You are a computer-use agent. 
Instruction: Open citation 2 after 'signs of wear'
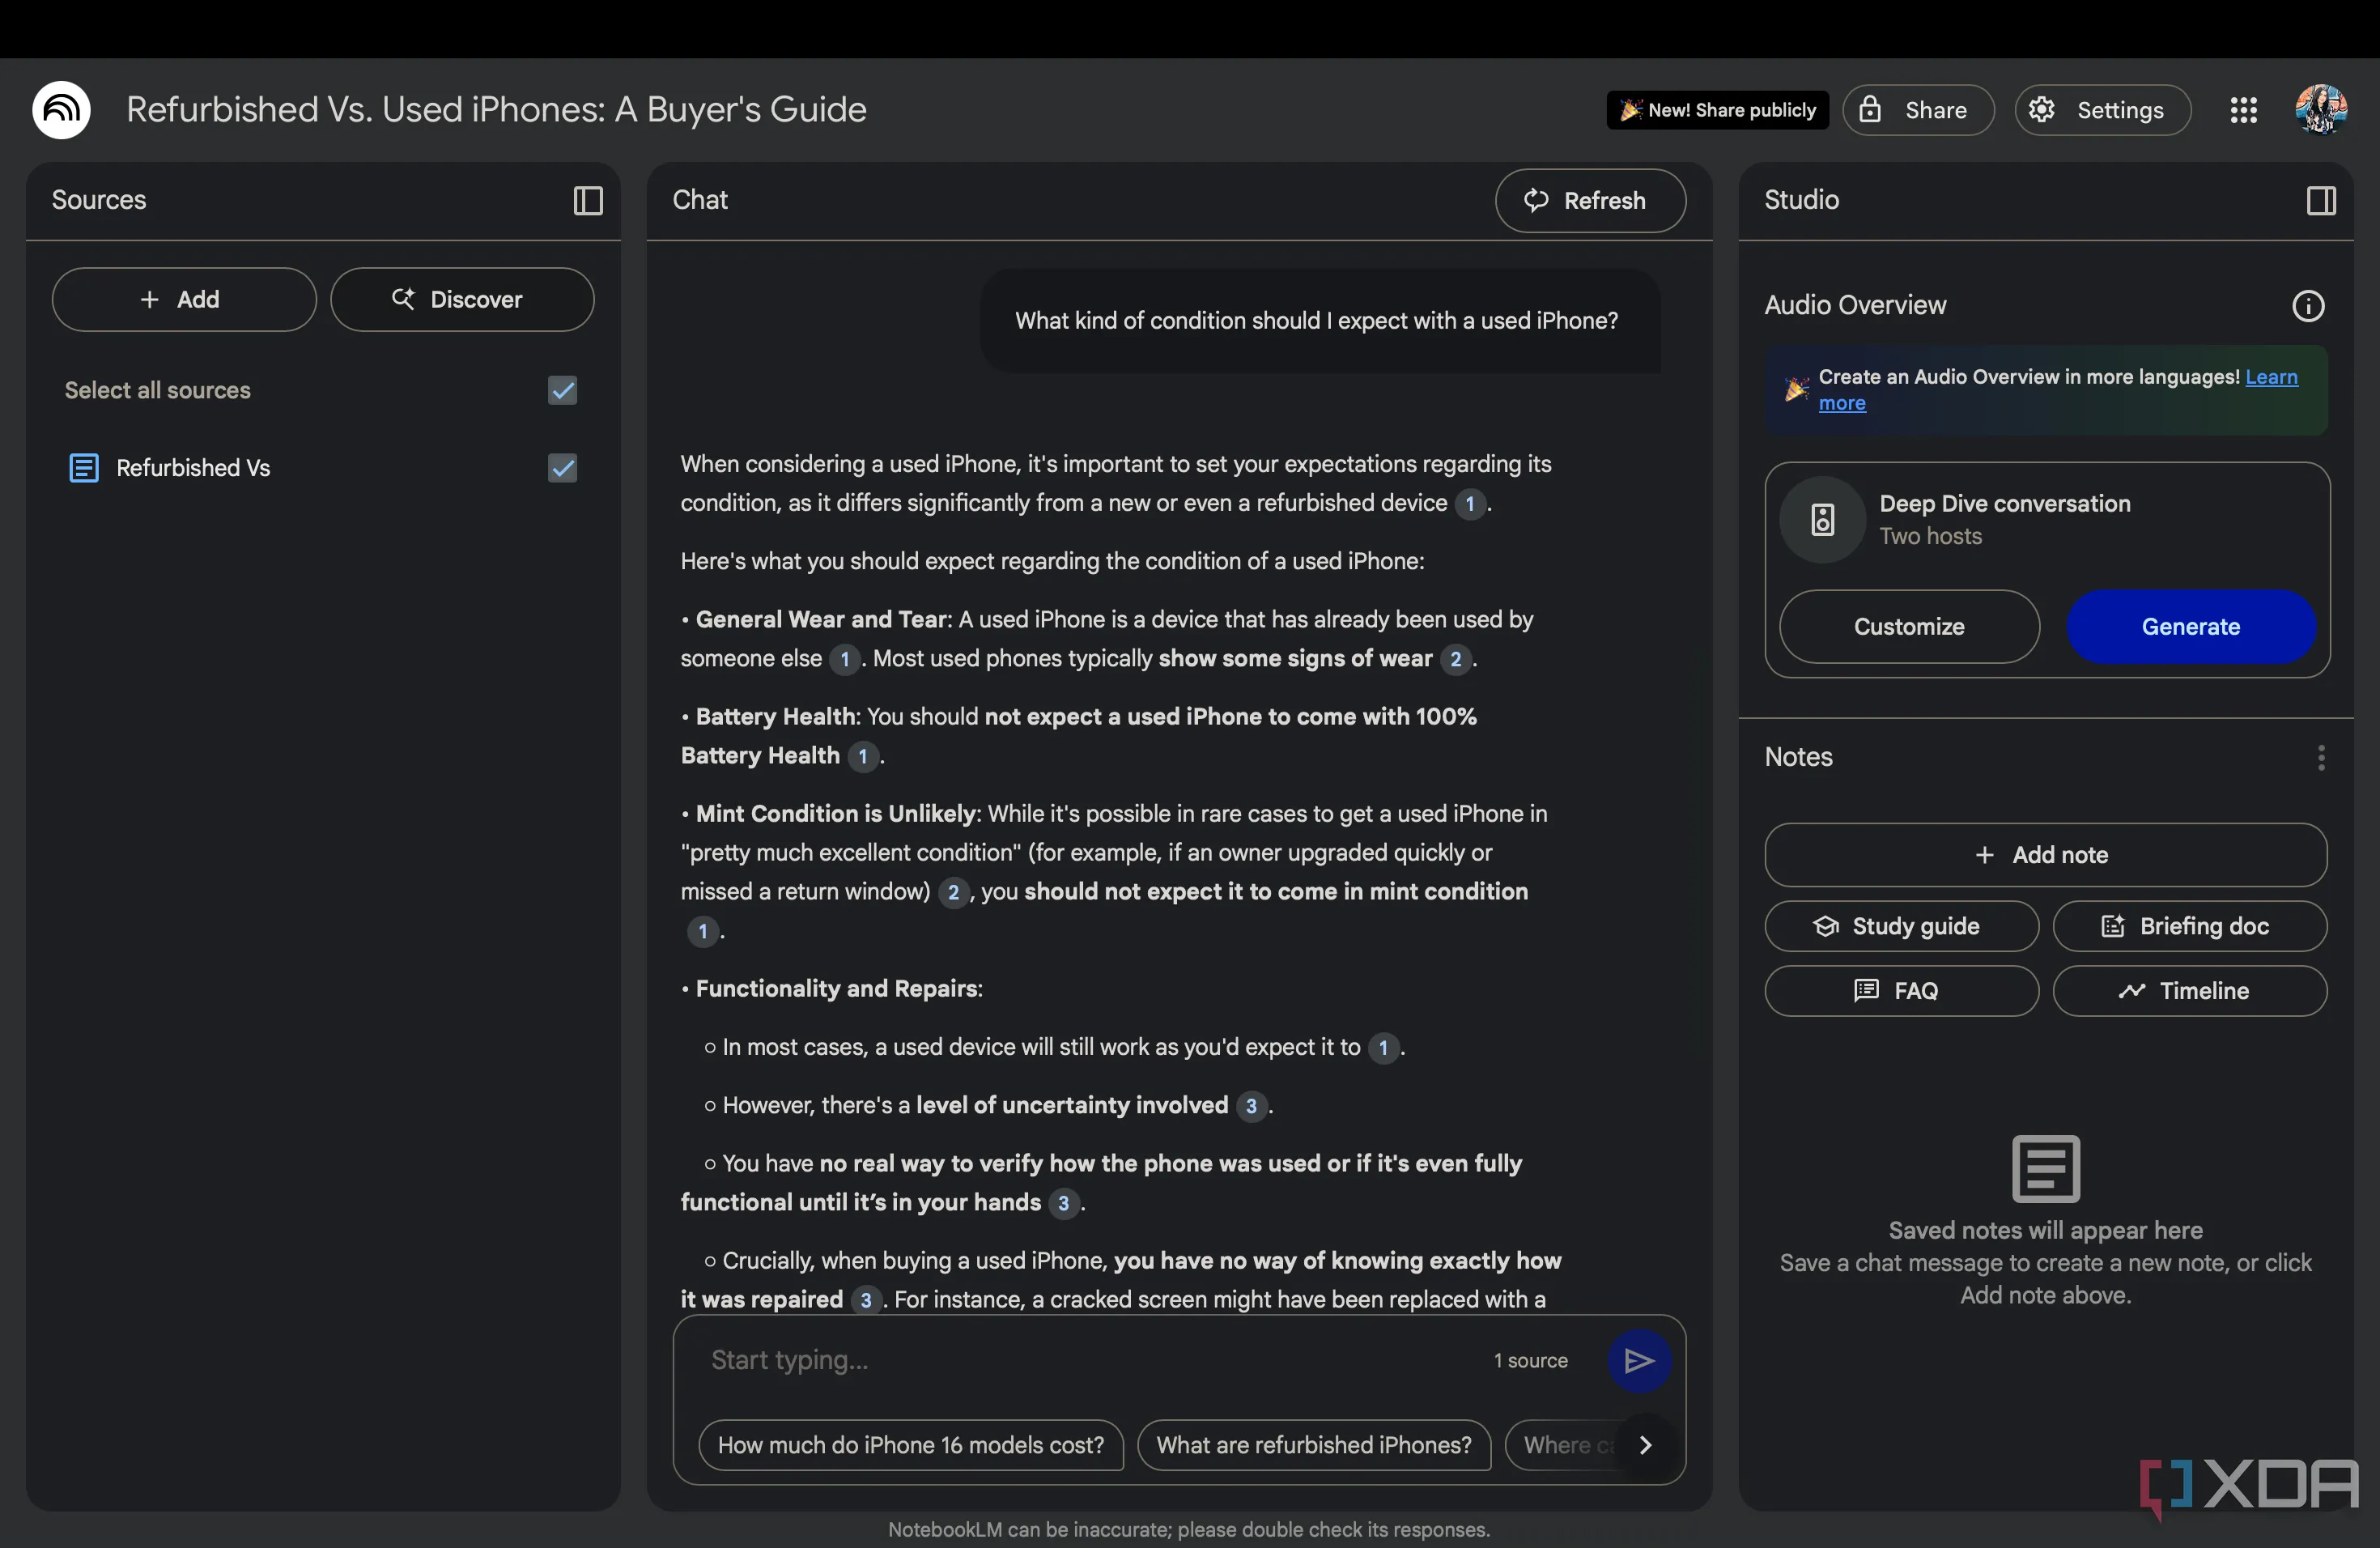1455,659
